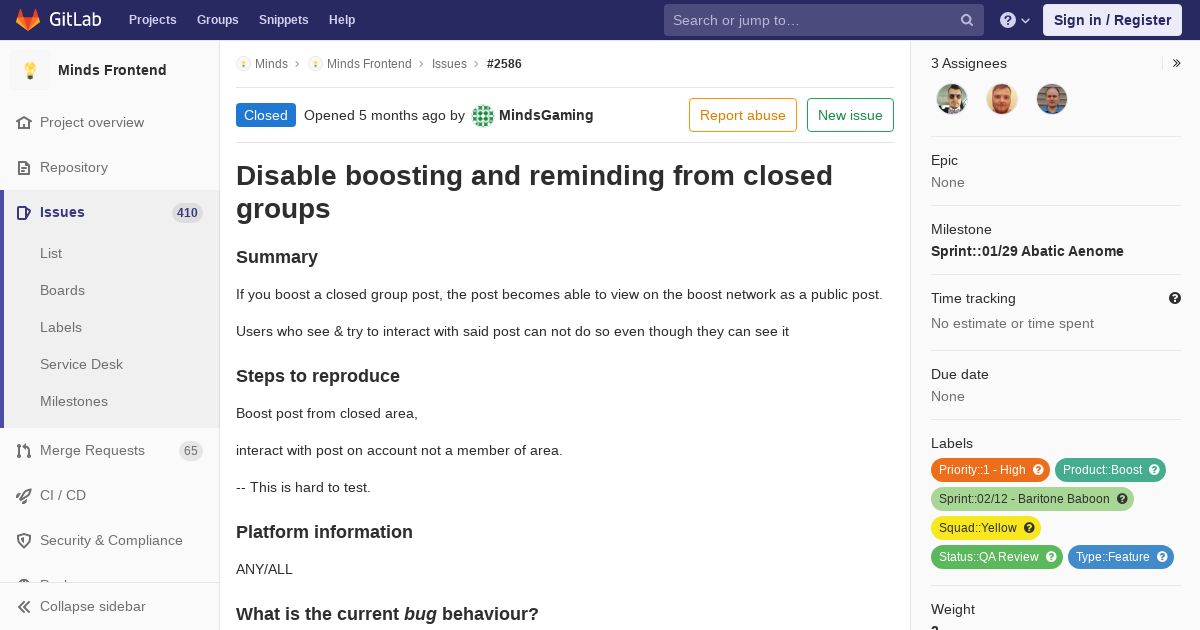Click the Minds Frontend lightbulb avatar
Screen dimensions: 1200x630
point(30,70)
